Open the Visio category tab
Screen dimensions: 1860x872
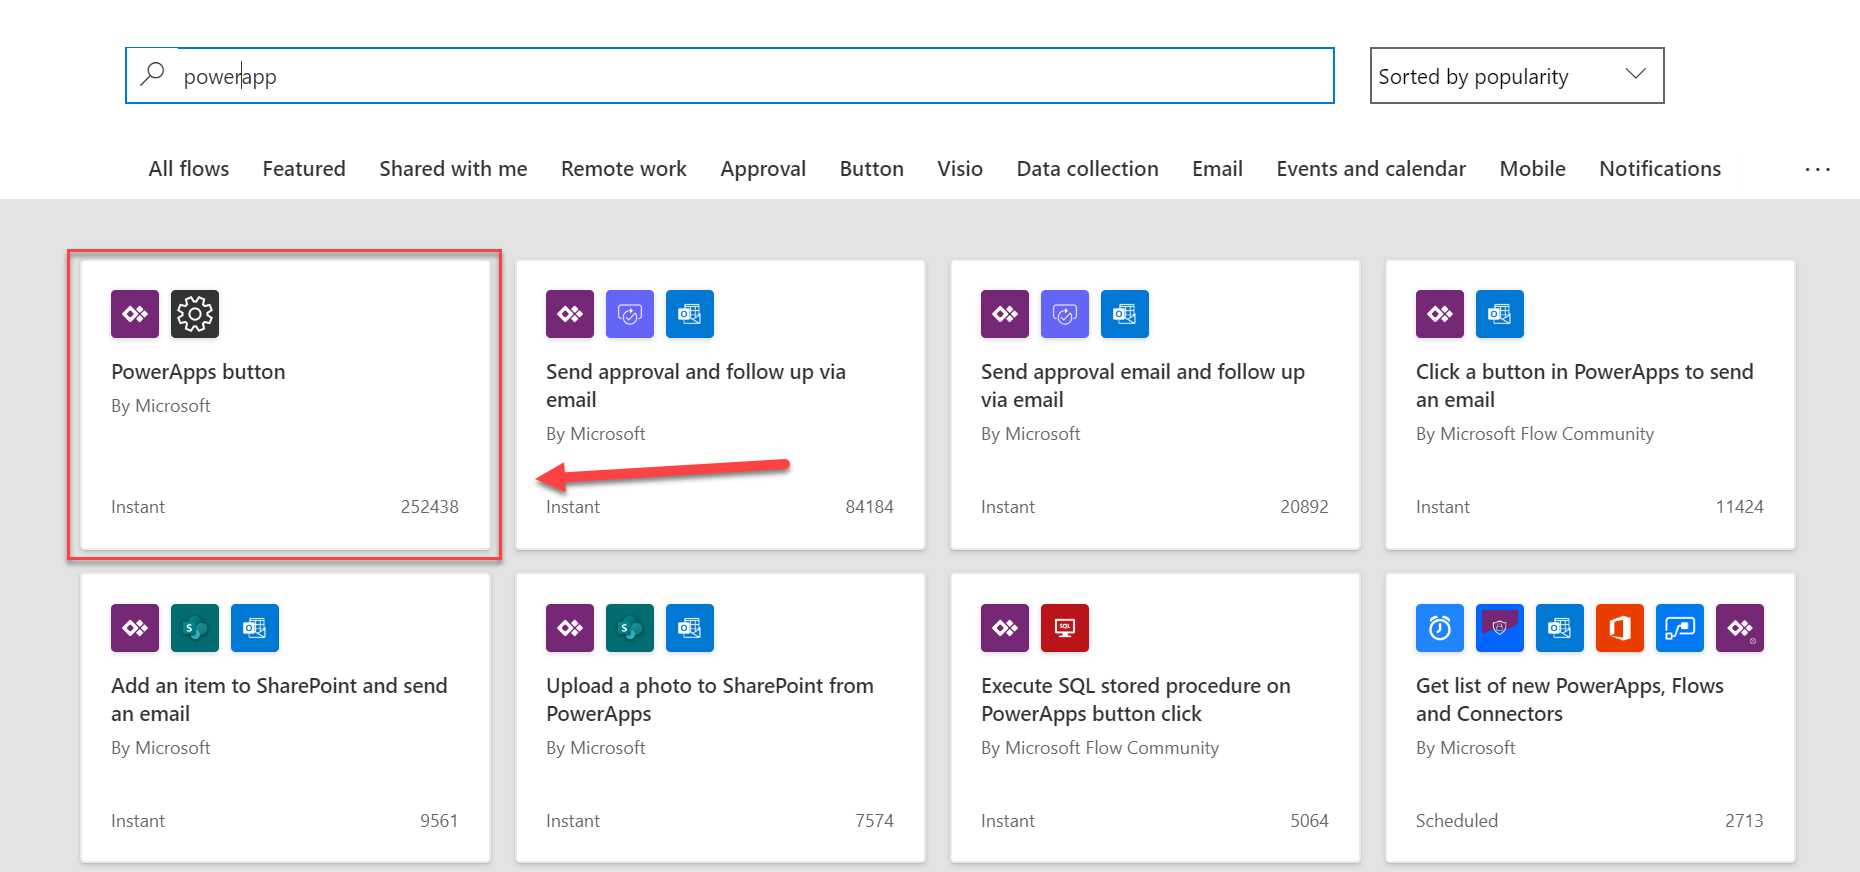(960, 169)
